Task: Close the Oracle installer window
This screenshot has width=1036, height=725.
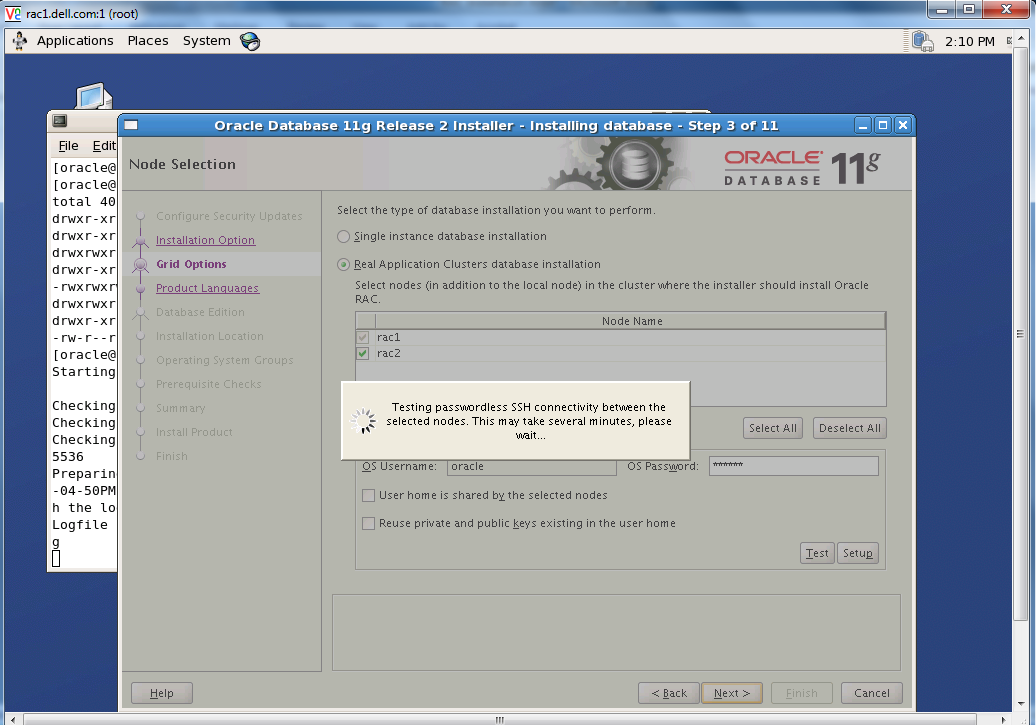Action: pos(903,125)
